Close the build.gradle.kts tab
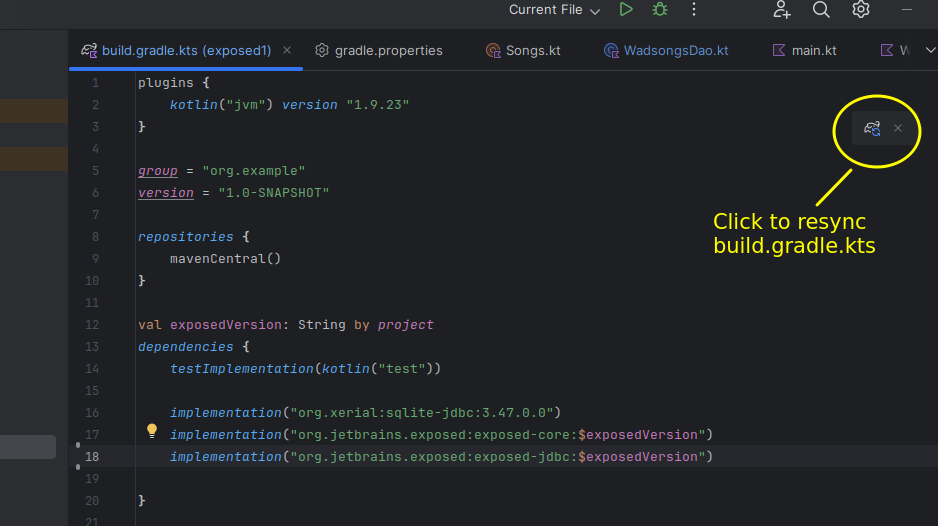The image size is (938, 526). (x=287, y=50)
